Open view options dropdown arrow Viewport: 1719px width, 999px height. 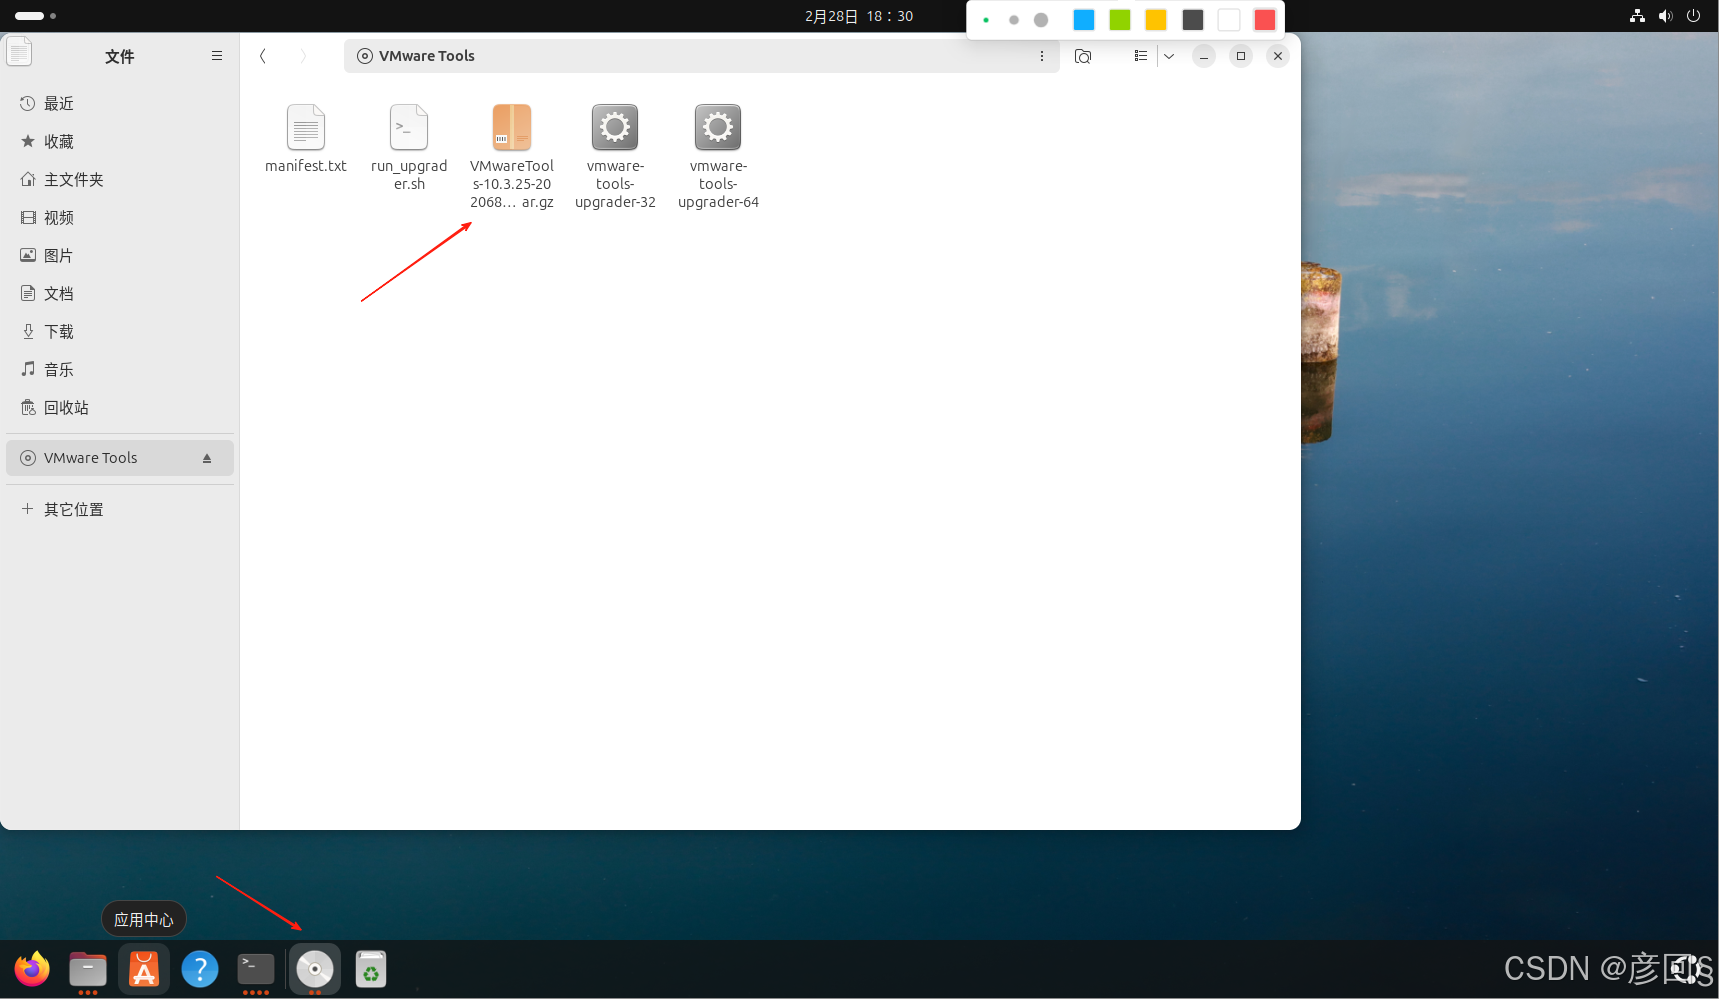1169,56
